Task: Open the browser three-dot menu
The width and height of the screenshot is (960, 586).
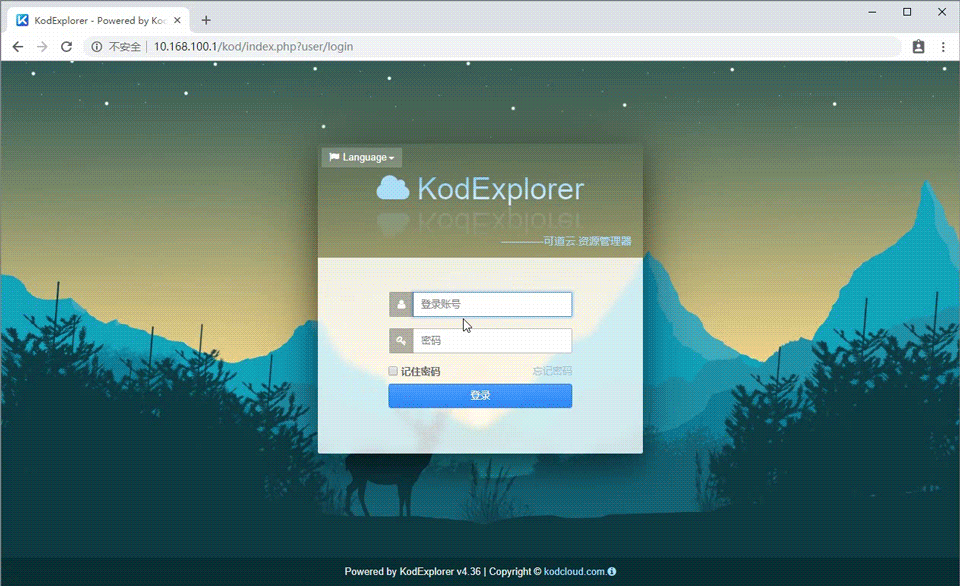Action: tap(943, 47)
